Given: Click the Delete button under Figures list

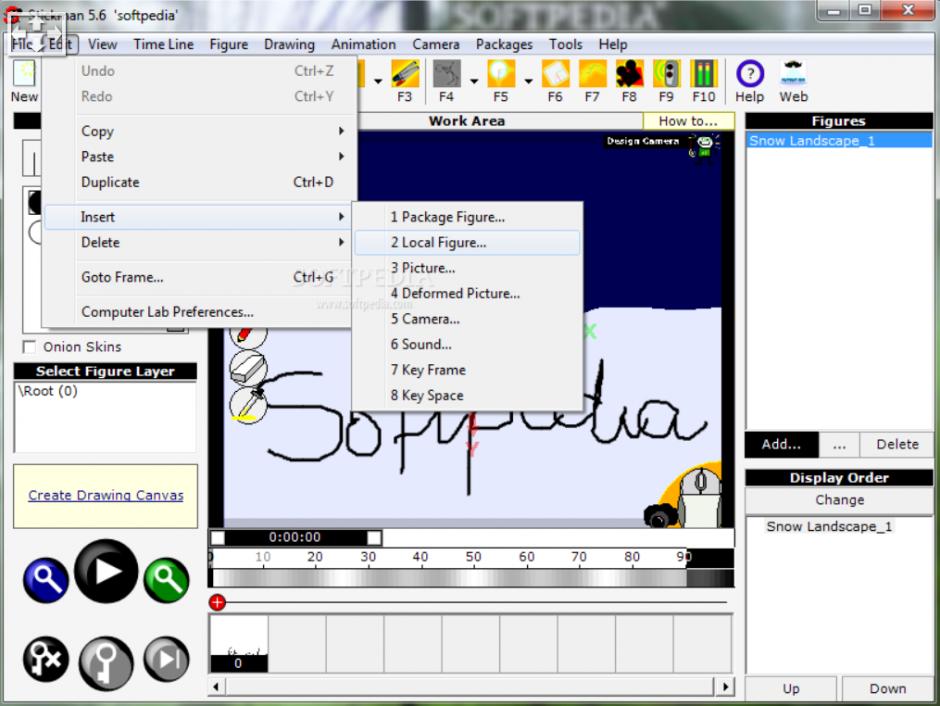Looking at the screenshot, I should (x=897, y=444).
